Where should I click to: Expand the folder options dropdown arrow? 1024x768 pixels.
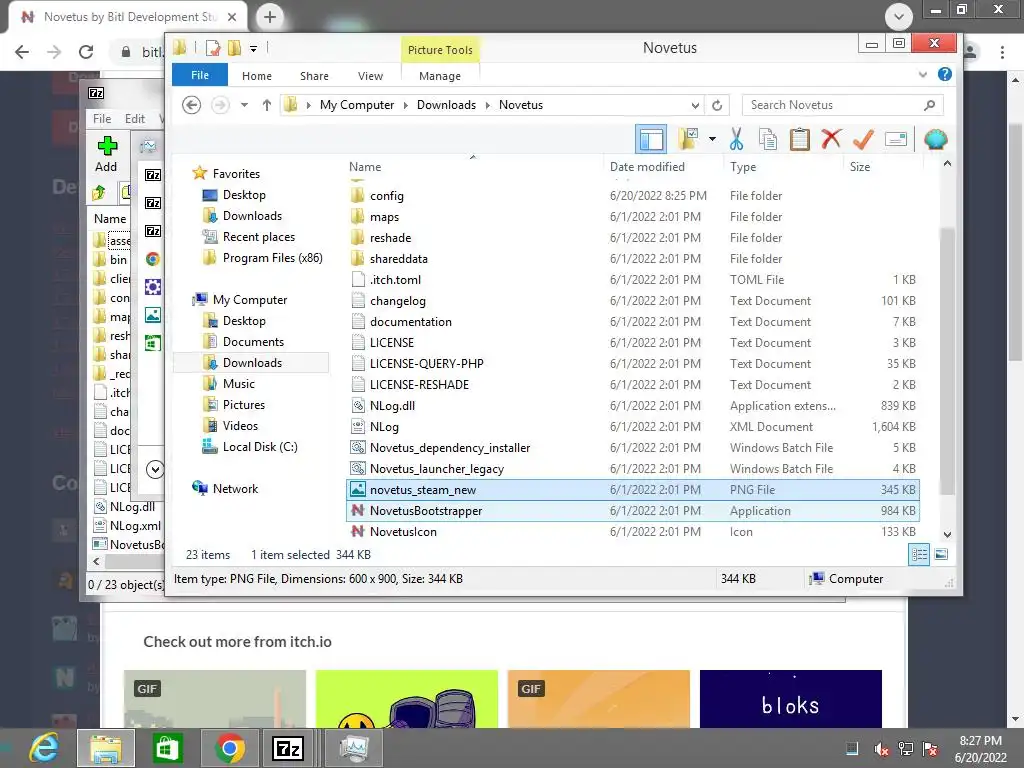(x=712, y=139)
